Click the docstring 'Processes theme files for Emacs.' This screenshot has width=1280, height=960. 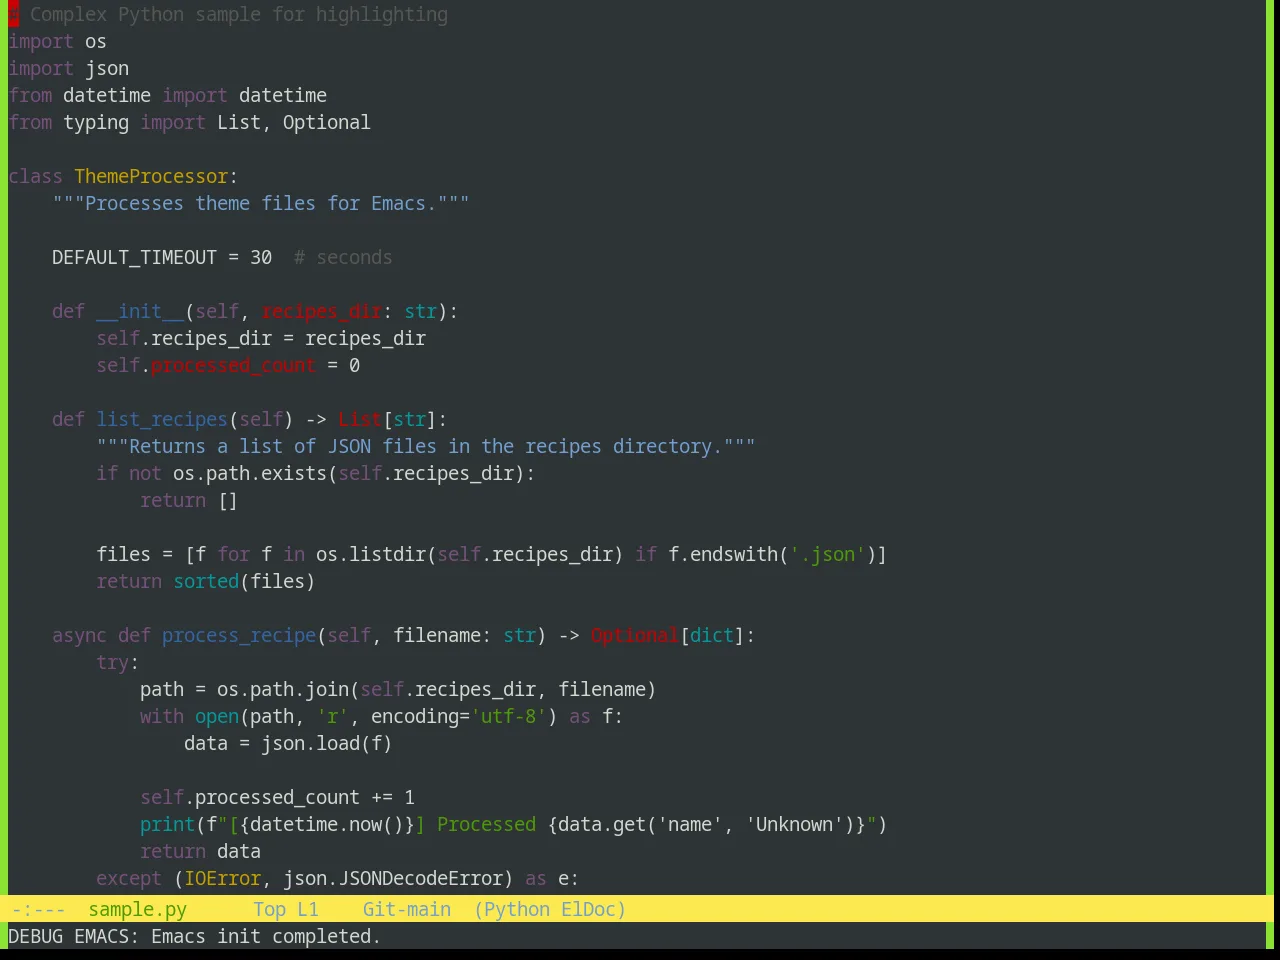tap(260, 203)
